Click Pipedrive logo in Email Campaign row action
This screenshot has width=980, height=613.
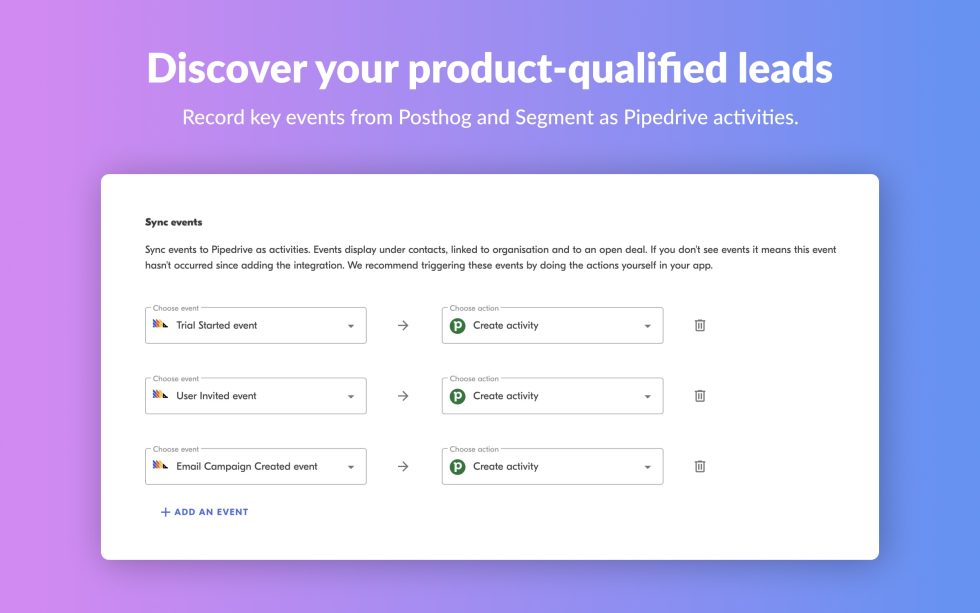(x=458, y=467)
